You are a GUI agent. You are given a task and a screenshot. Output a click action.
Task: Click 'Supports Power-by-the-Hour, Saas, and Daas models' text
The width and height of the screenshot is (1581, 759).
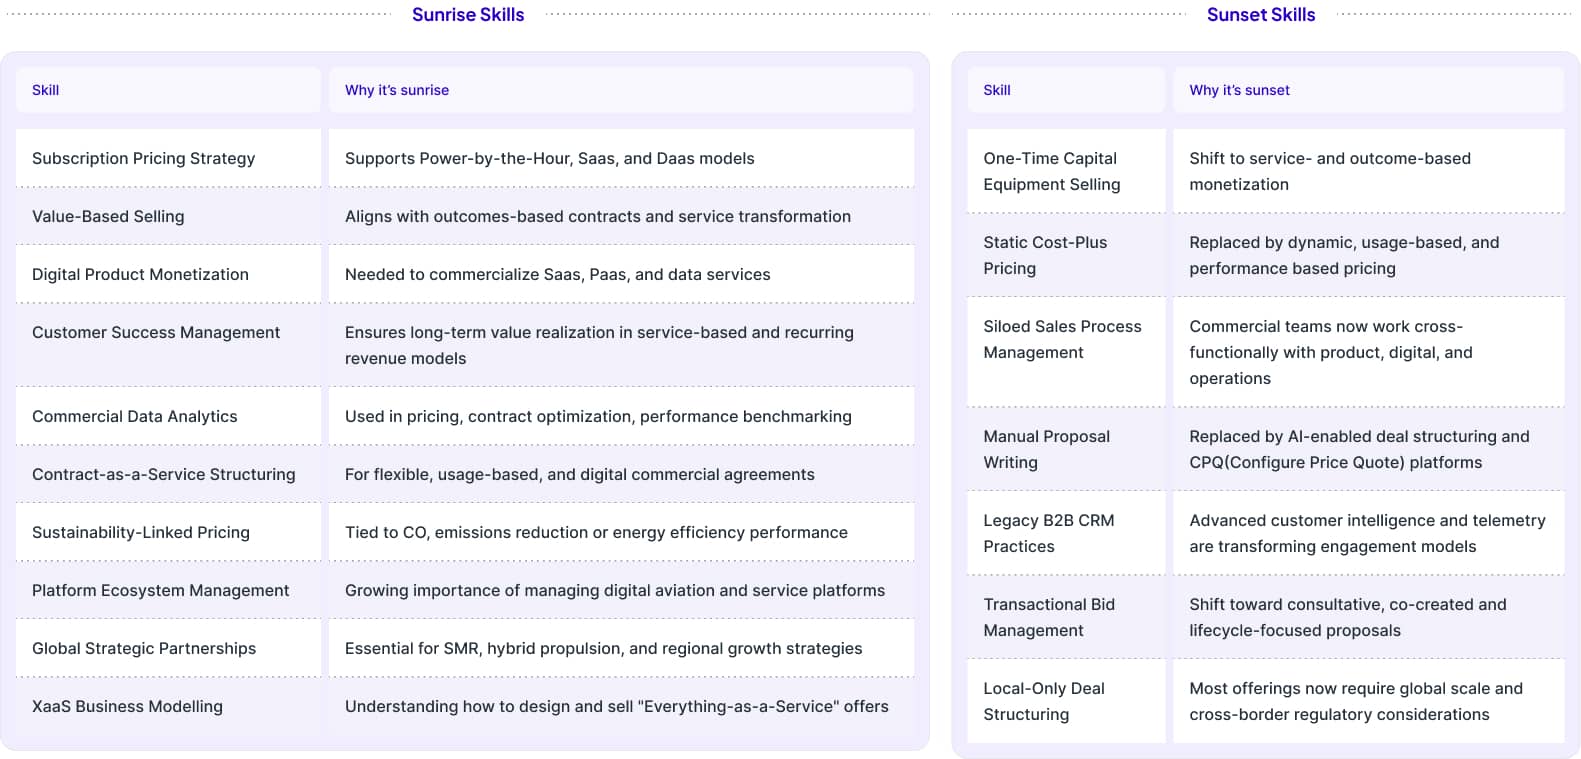coord(549,158)
